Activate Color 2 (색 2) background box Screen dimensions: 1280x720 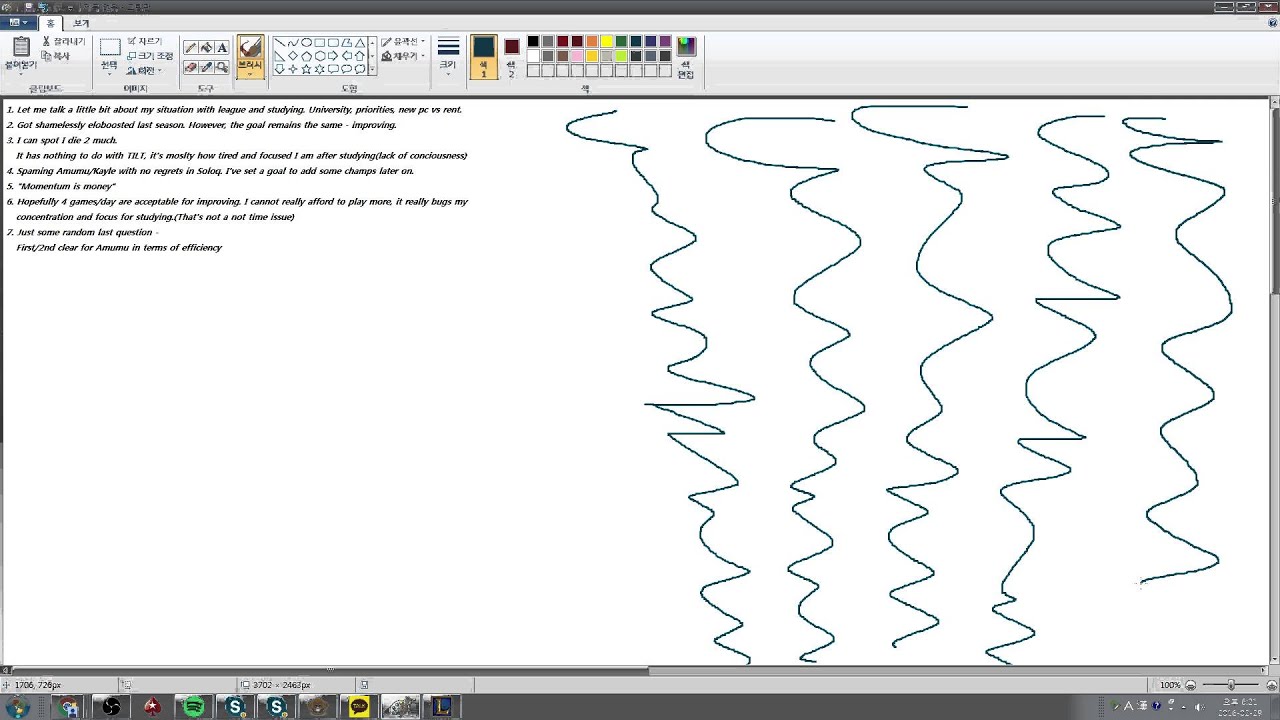tap(511, 58)
